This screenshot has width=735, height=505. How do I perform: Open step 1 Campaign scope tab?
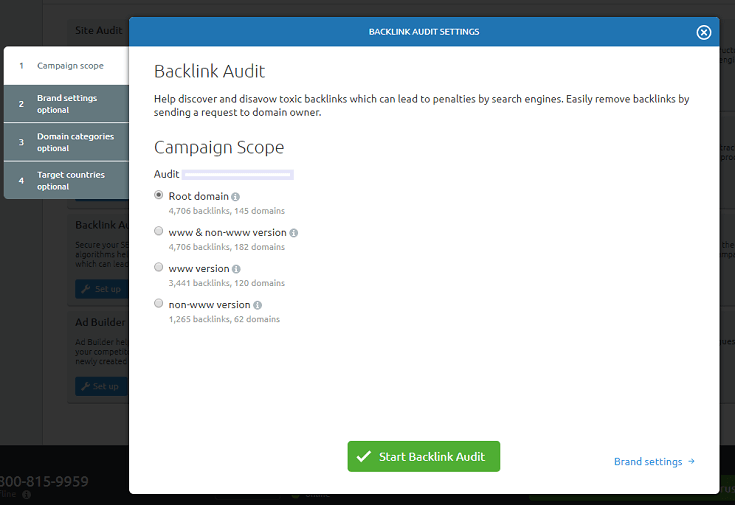(67, 66)
